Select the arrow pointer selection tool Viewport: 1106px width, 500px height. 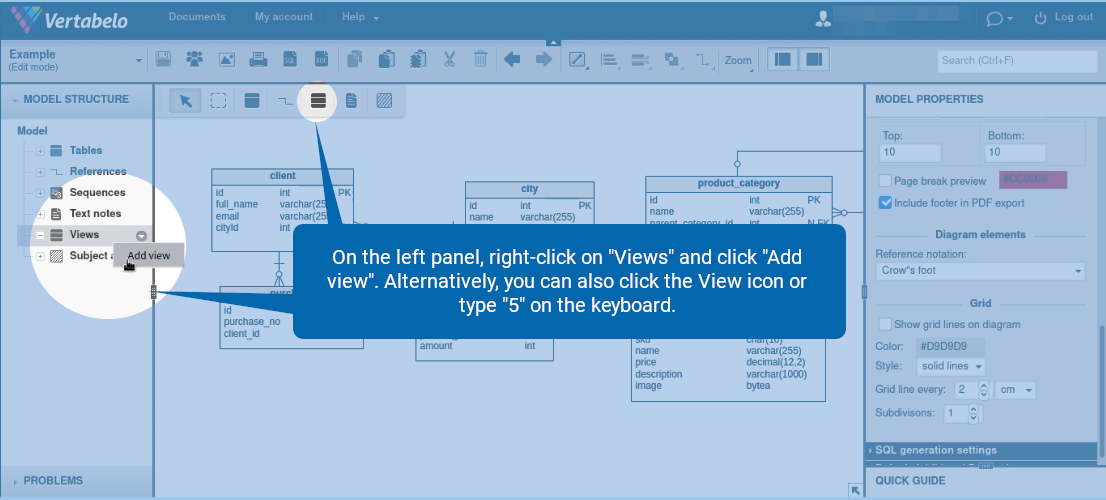[186, 101]
